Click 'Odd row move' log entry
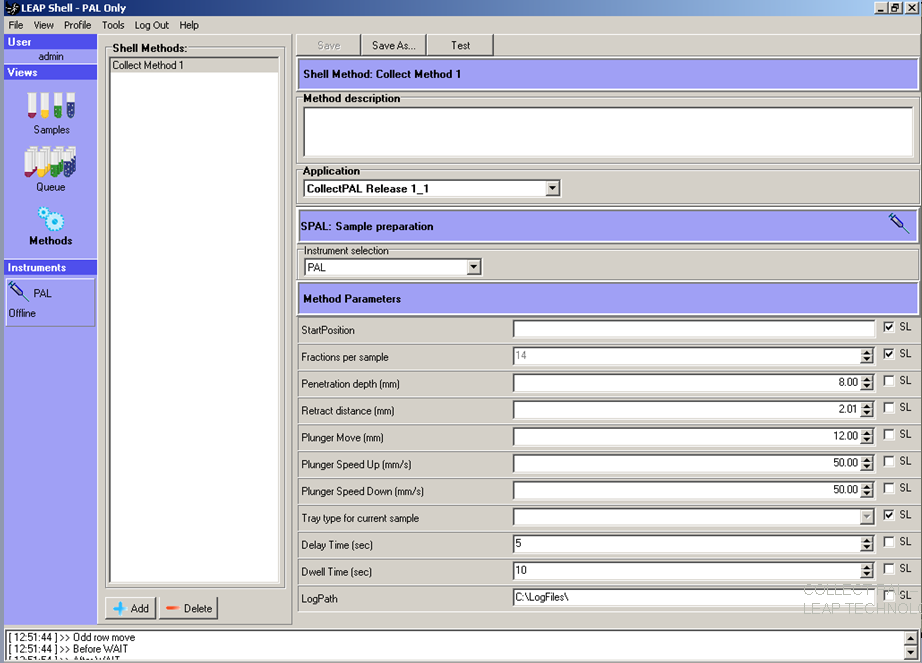 point(104,637)
